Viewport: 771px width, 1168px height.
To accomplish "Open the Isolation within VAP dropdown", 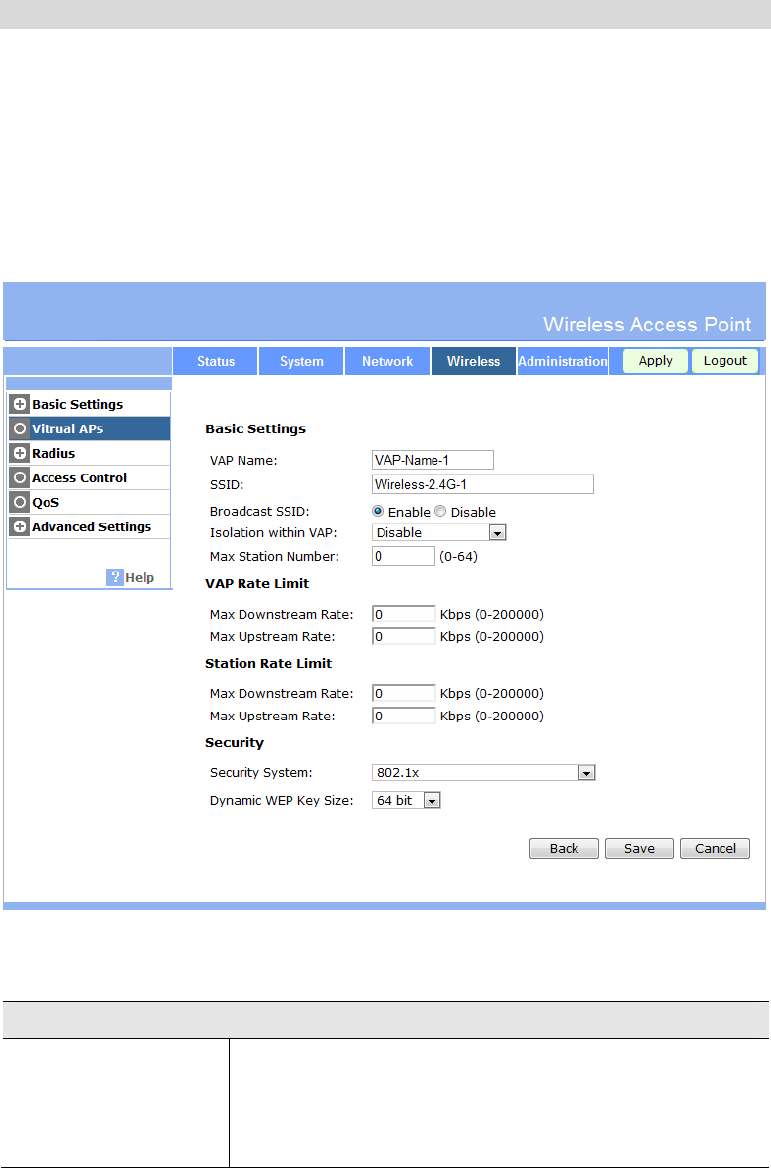I will click(439, 533).
